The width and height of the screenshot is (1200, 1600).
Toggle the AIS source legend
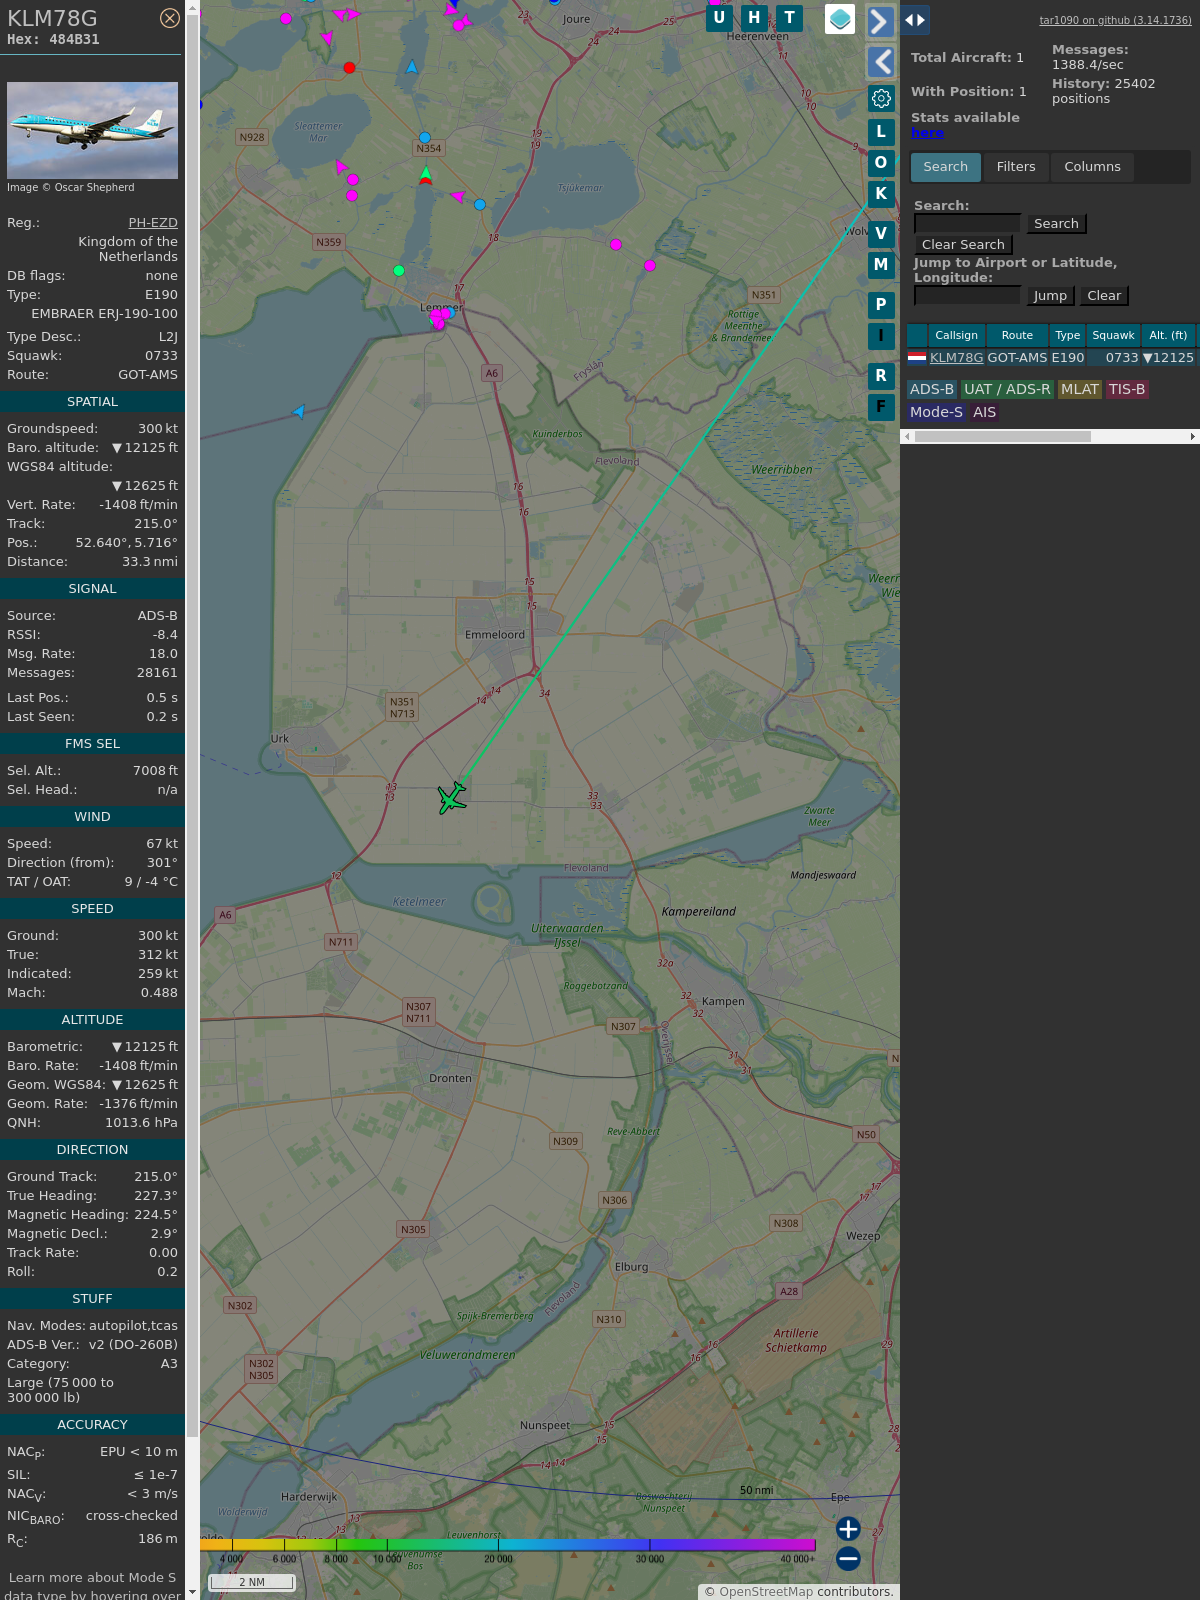pyautogui.click(x=984, y=412)
